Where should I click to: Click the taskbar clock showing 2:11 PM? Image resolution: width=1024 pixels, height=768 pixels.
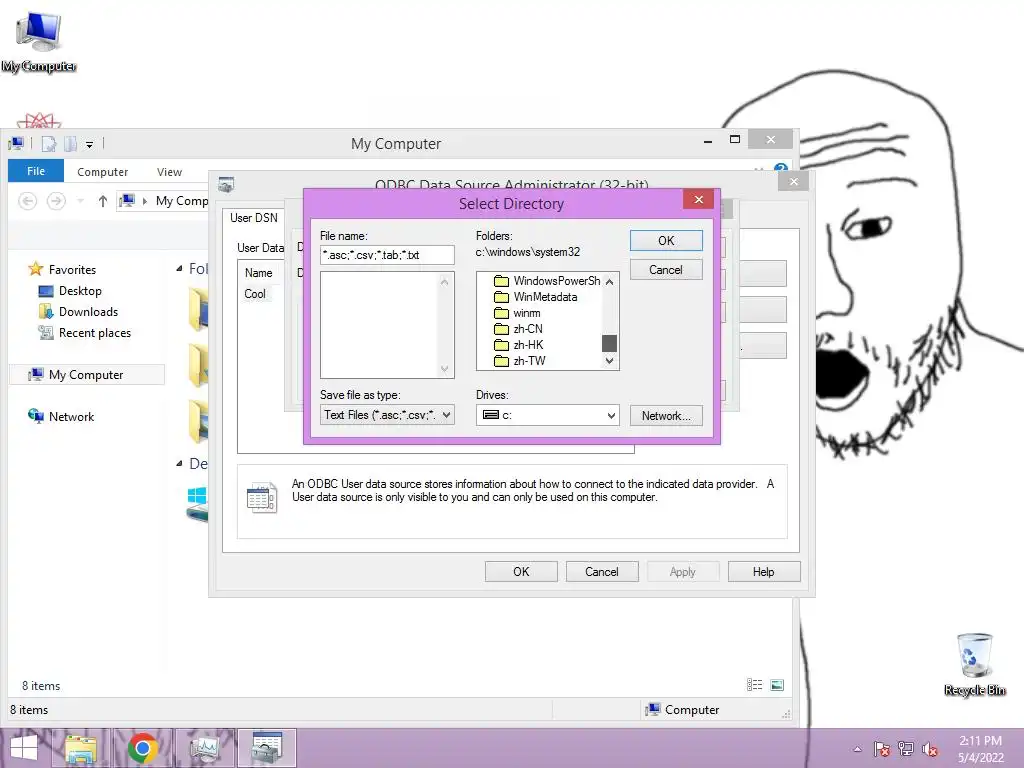980,749
